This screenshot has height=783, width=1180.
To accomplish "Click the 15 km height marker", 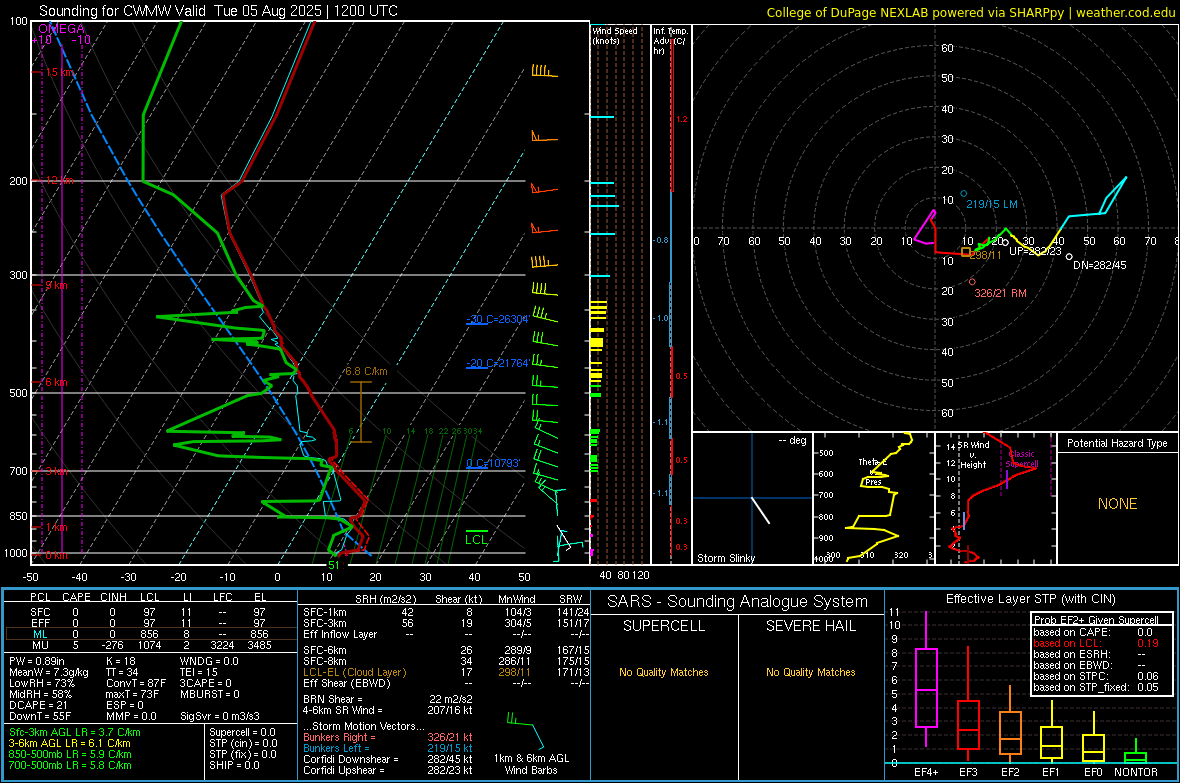I will tap(59, 72).
